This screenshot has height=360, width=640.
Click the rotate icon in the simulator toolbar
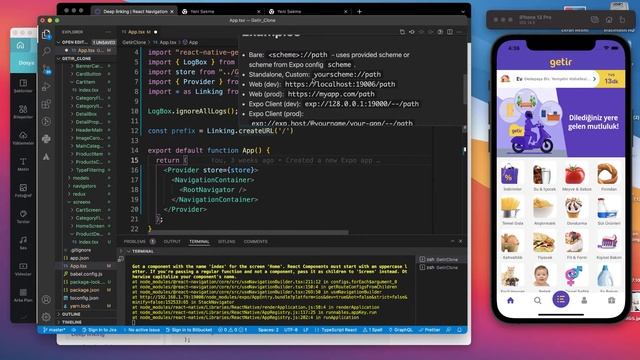point(622,20)
